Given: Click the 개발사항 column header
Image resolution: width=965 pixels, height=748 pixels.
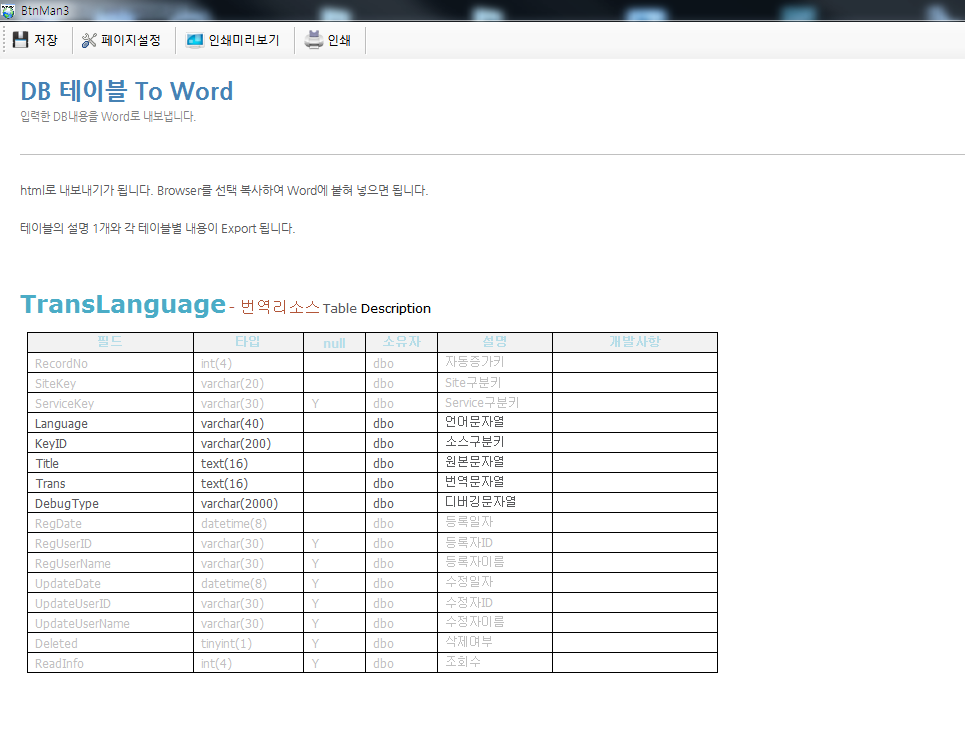Looking at the screenshot, I should coord(635,342).
